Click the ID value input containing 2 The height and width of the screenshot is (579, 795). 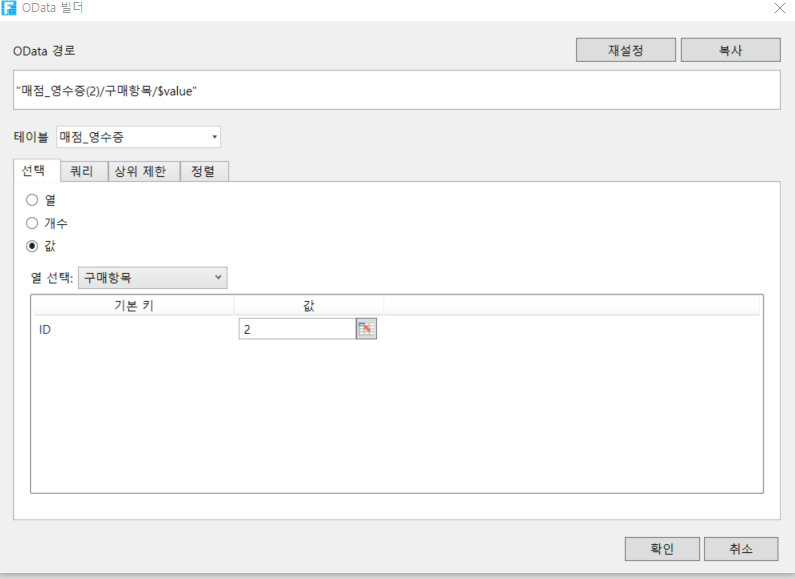(x=296, y=329)
